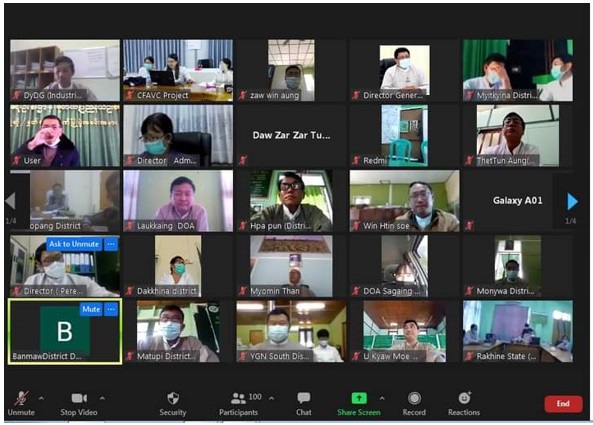
Task: Expand share options arrow beside Share Screen
Action: pyautogui.click(x=382, y=399)
